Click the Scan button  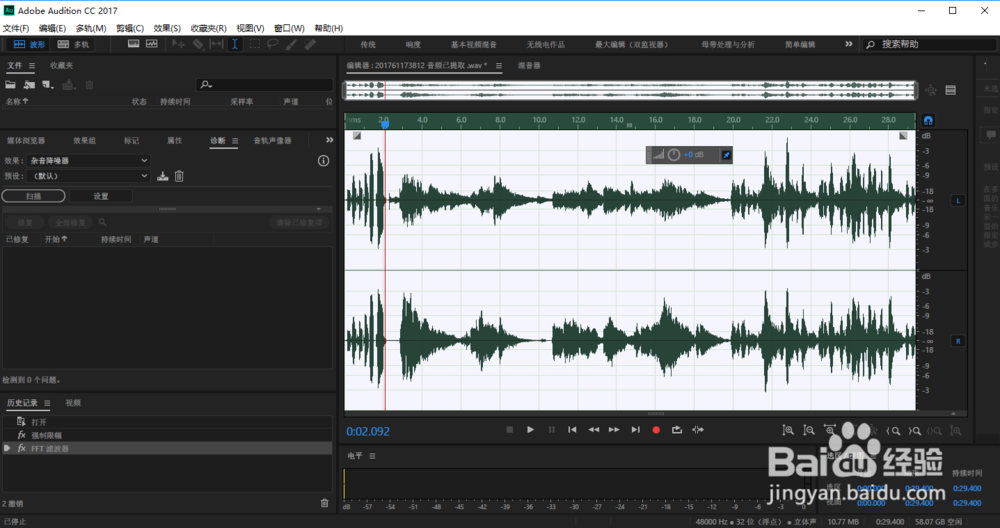point(33,196)
